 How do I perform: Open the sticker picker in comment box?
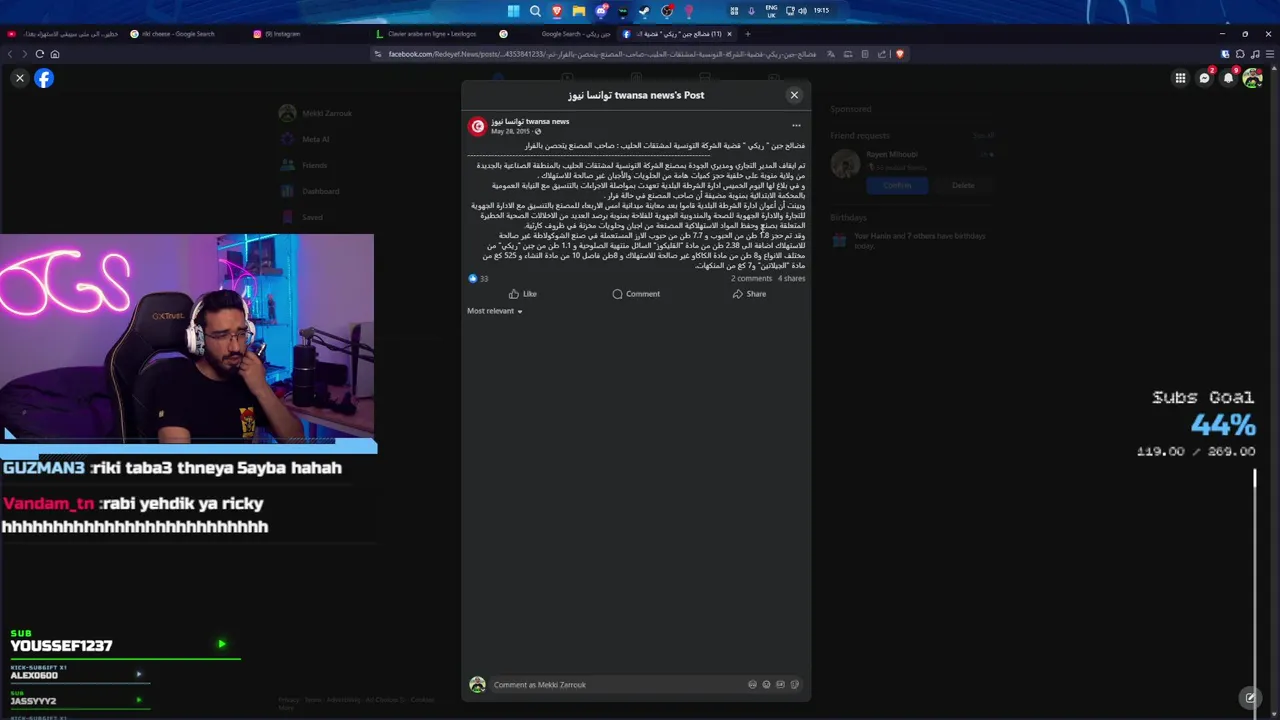click(795, 685)
